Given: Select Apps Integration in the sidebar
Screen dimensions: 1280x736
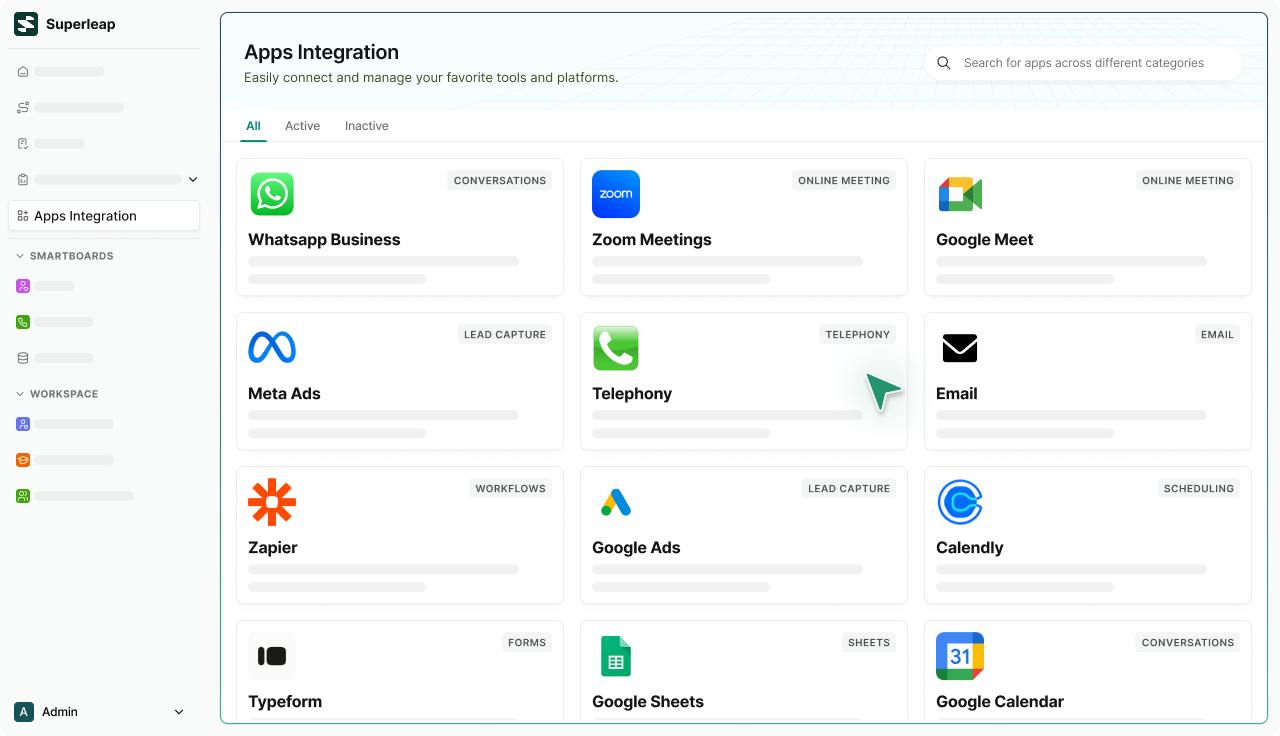Looking at the screenshot, I should [104, 216].
